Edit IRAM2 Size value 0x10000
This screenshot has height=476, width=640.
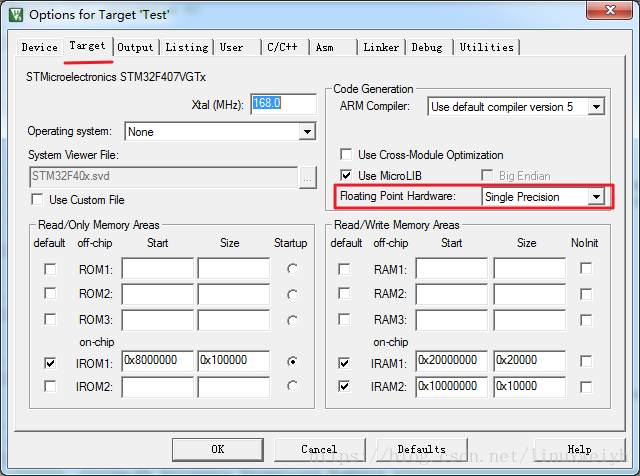pos(530,387)
